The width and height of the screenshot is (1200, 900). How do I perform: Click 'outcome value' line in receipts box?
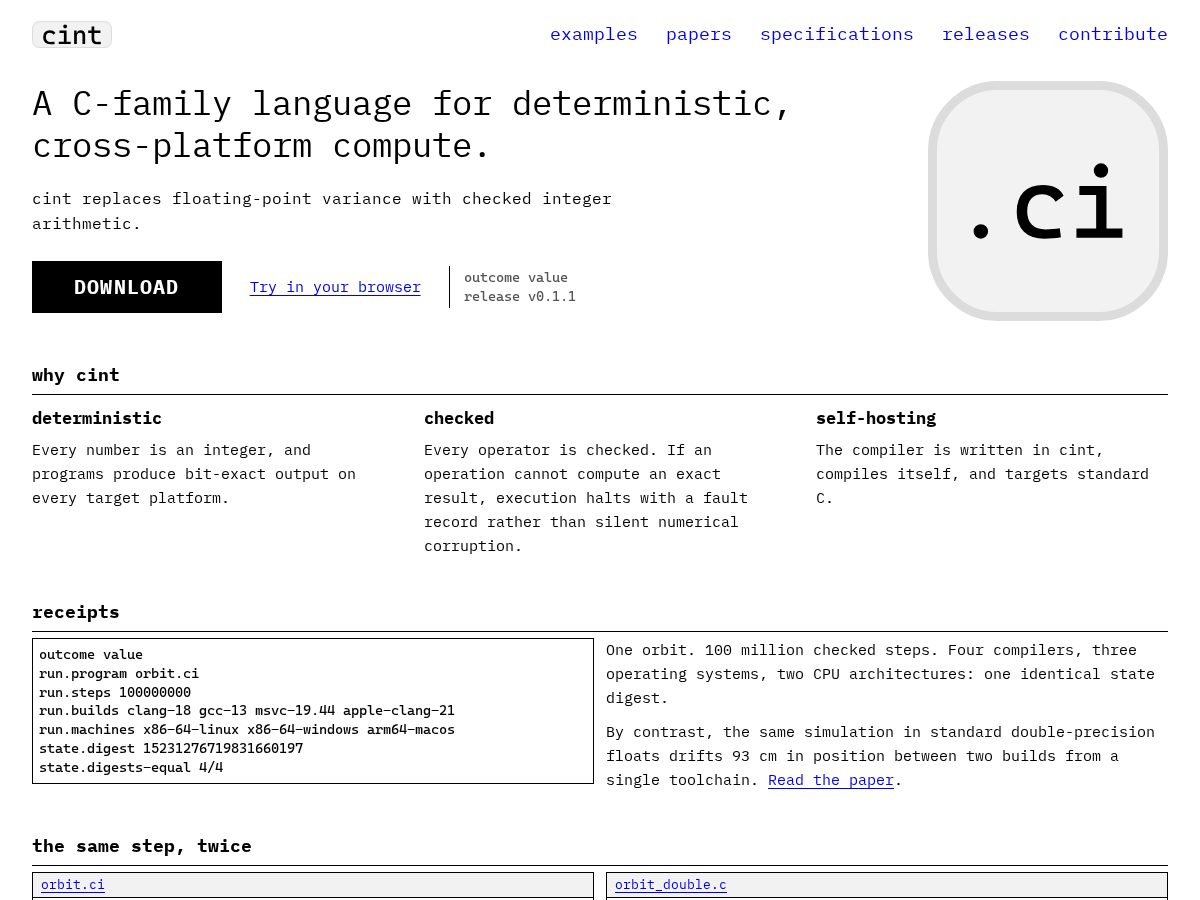(91, 655)
